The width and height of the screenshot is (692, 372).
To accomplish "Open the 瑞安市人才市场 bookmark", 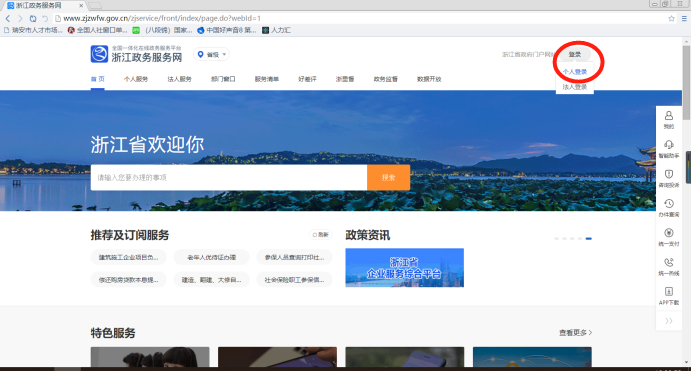I will [33, 30].
